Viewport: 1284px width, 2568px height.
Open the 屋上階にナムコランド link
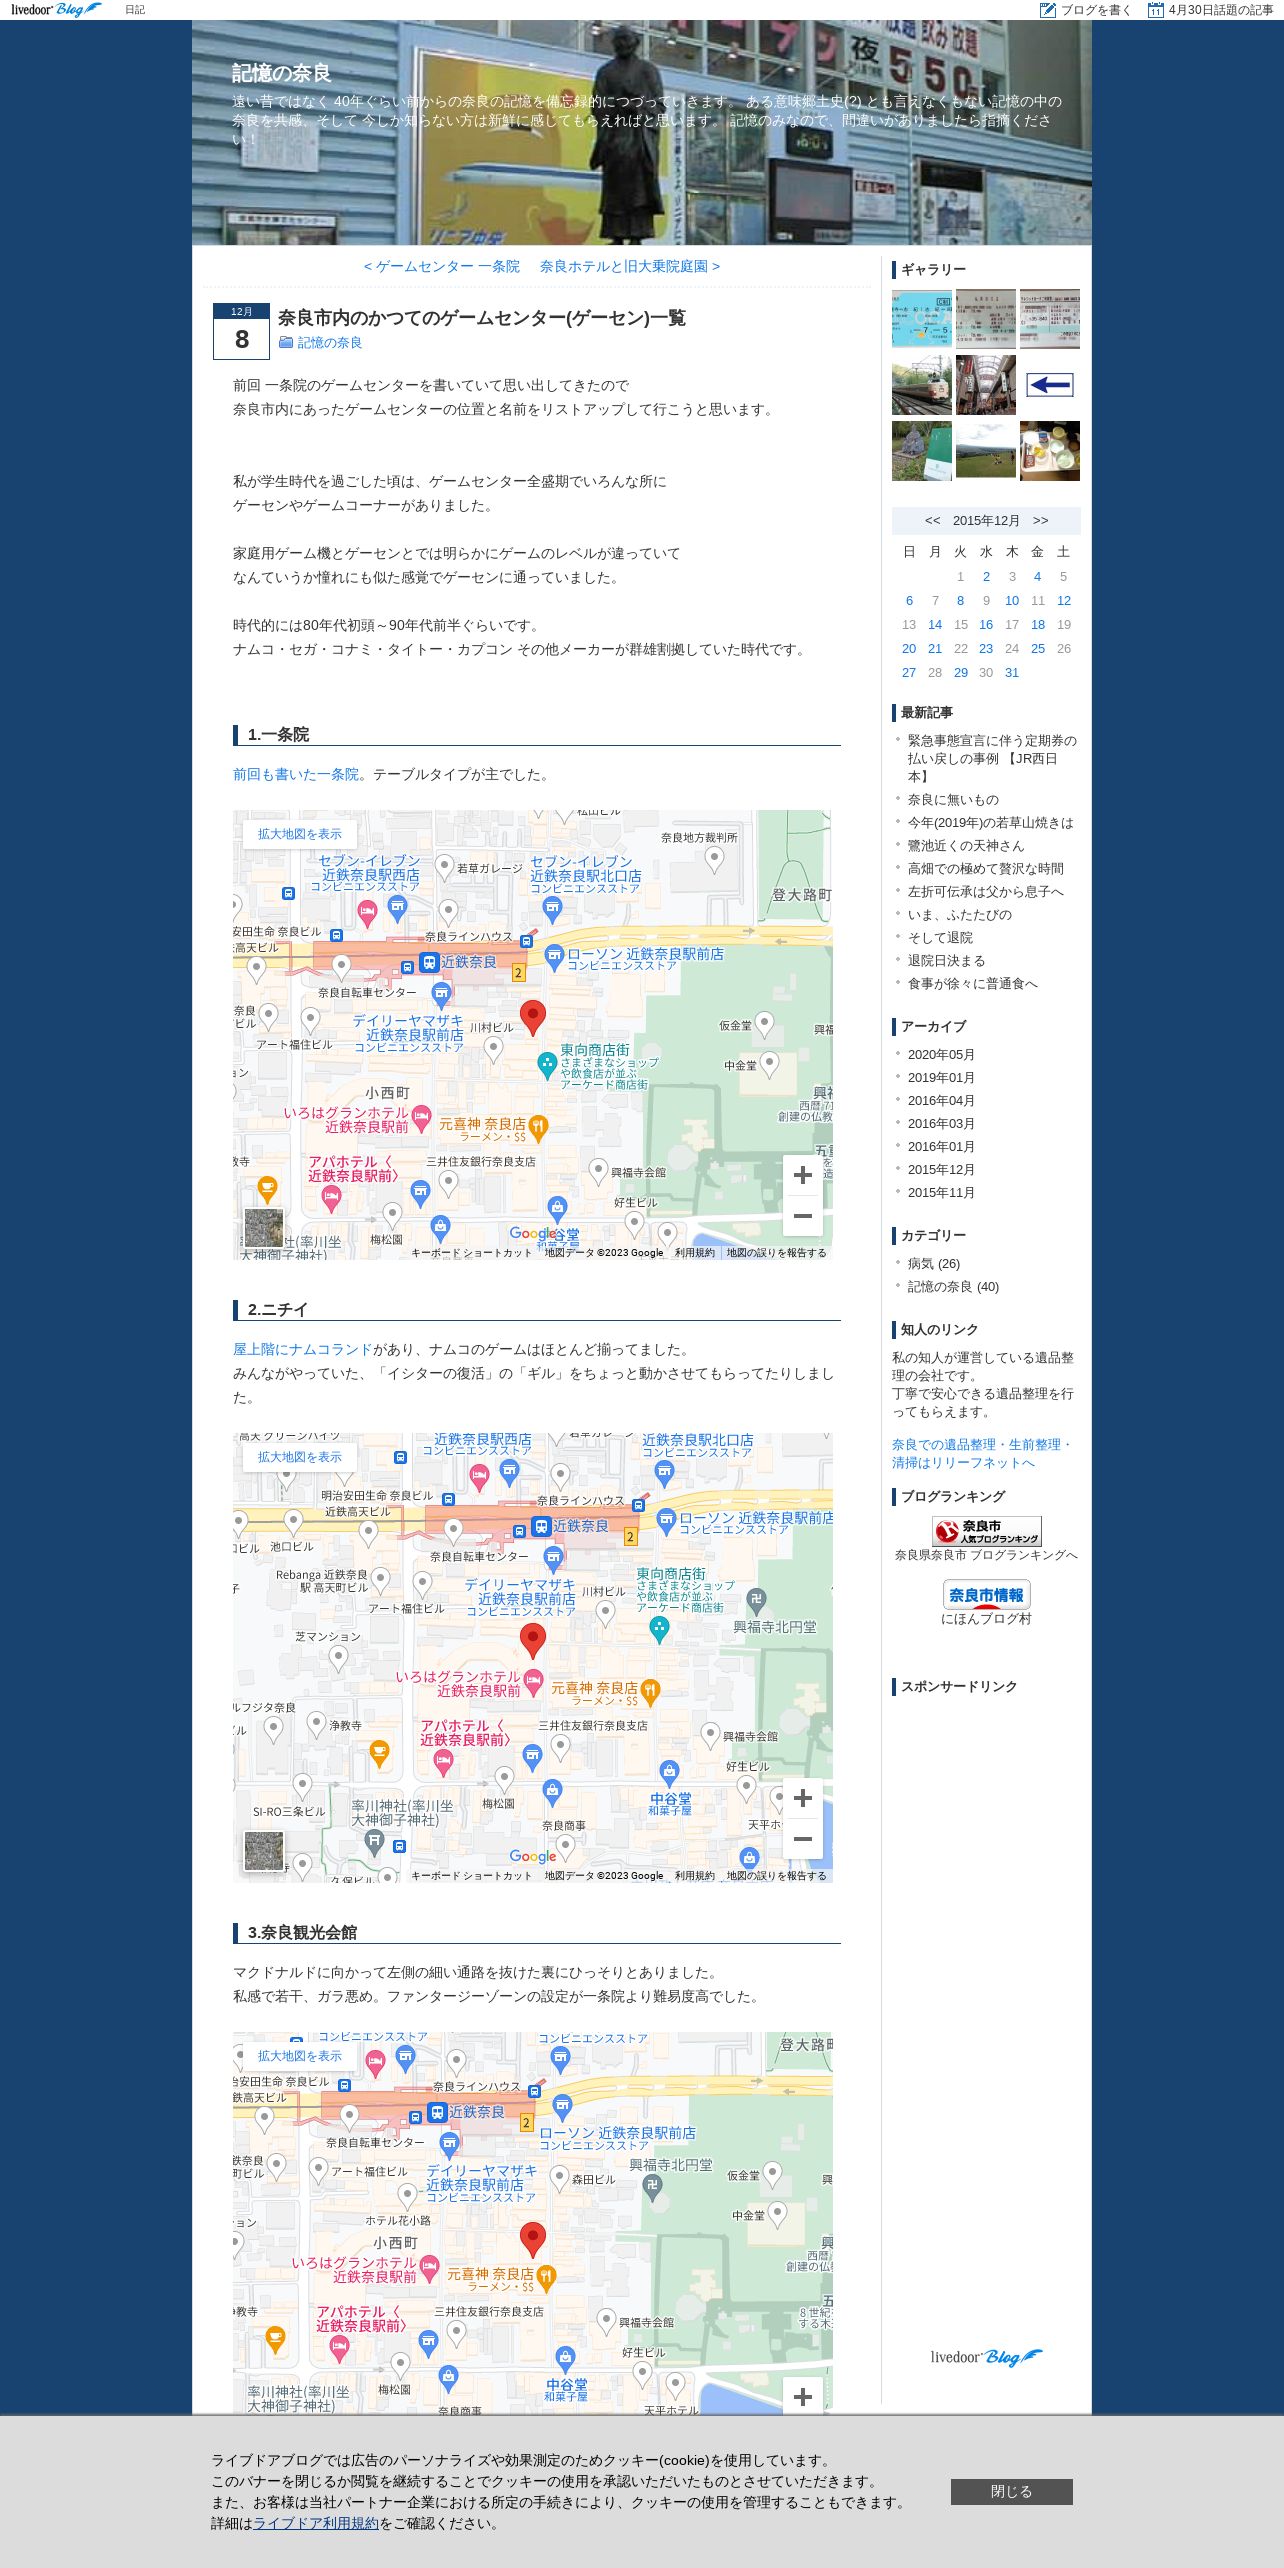pos(303,1350)
